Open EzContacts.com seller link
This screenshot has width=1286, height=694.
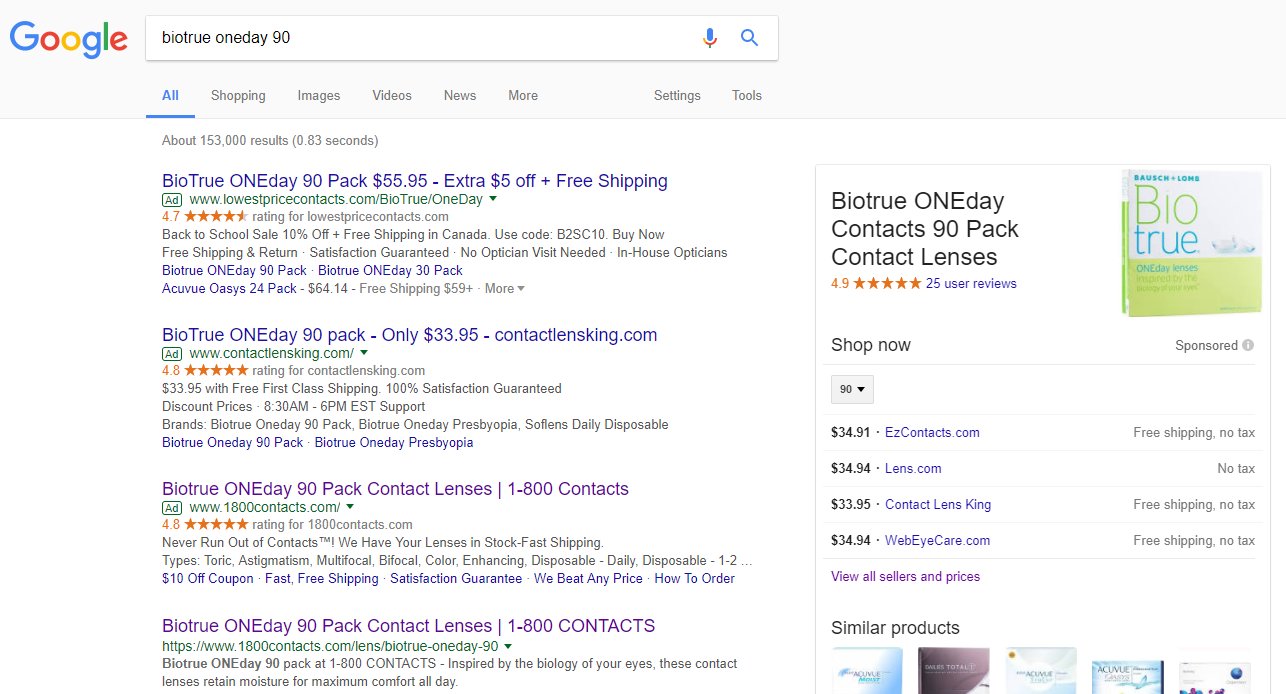coord(932,433)
